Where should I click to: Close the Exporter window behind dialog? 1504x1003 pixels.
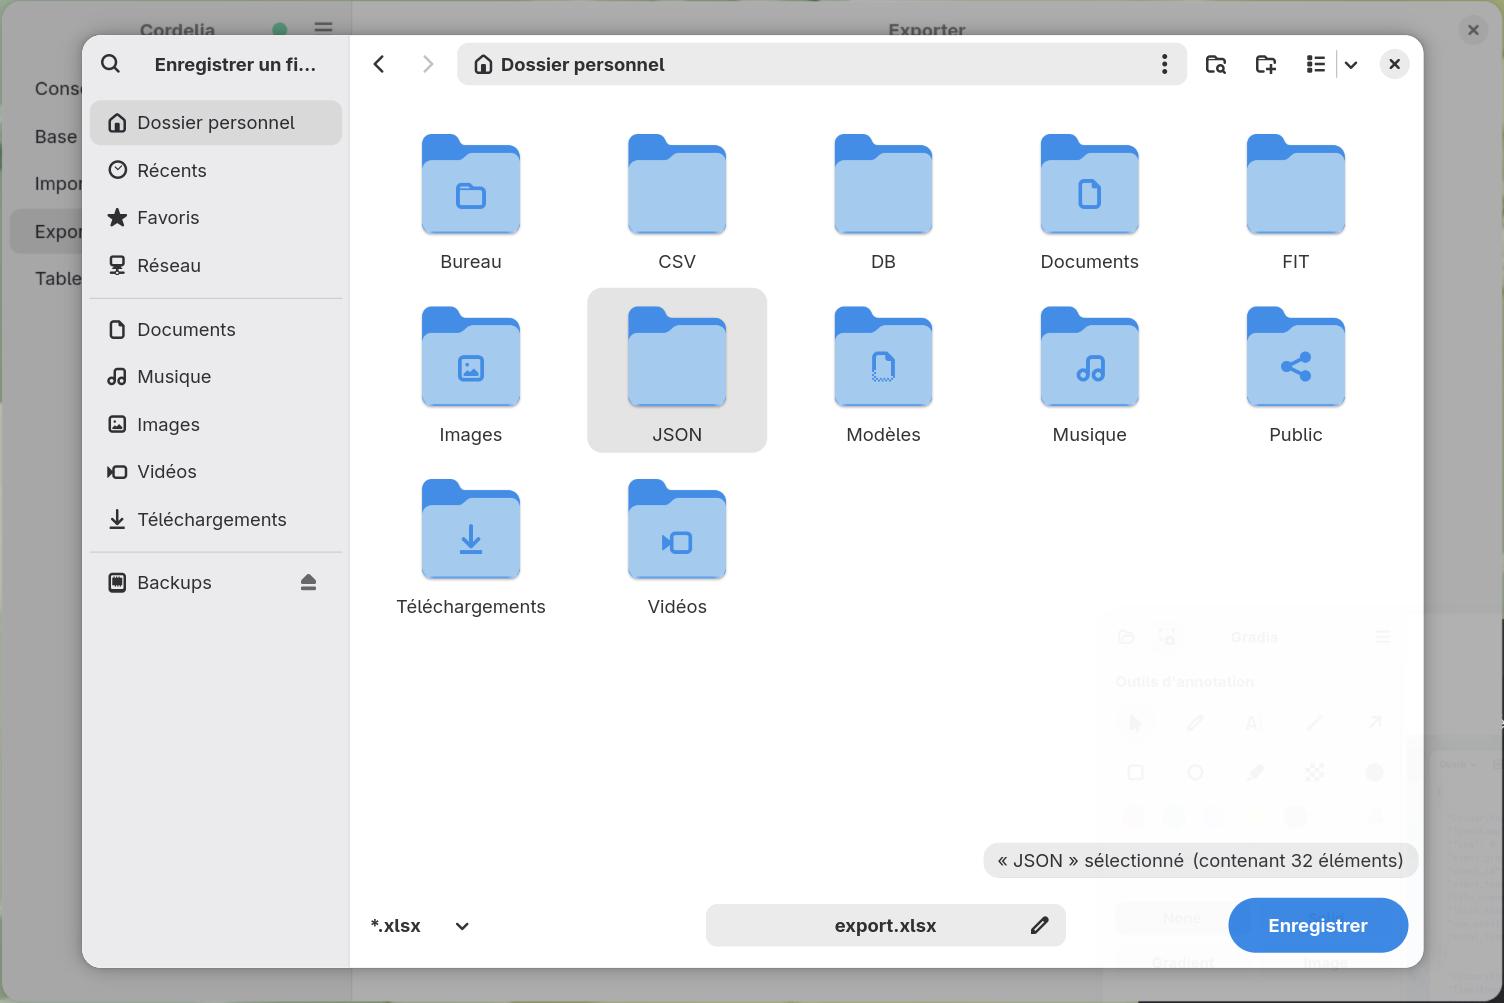point(1473,30)
